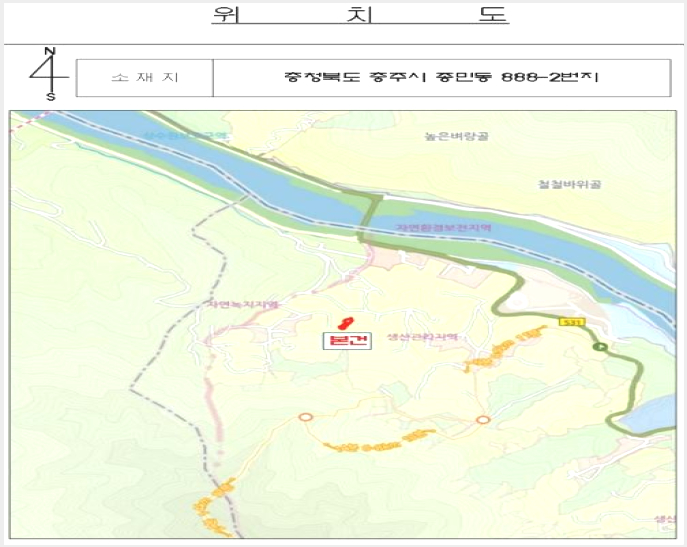Click the left orange circle waypoint marker
Viewport: 687px width, 547px height.
pos(305,417)
